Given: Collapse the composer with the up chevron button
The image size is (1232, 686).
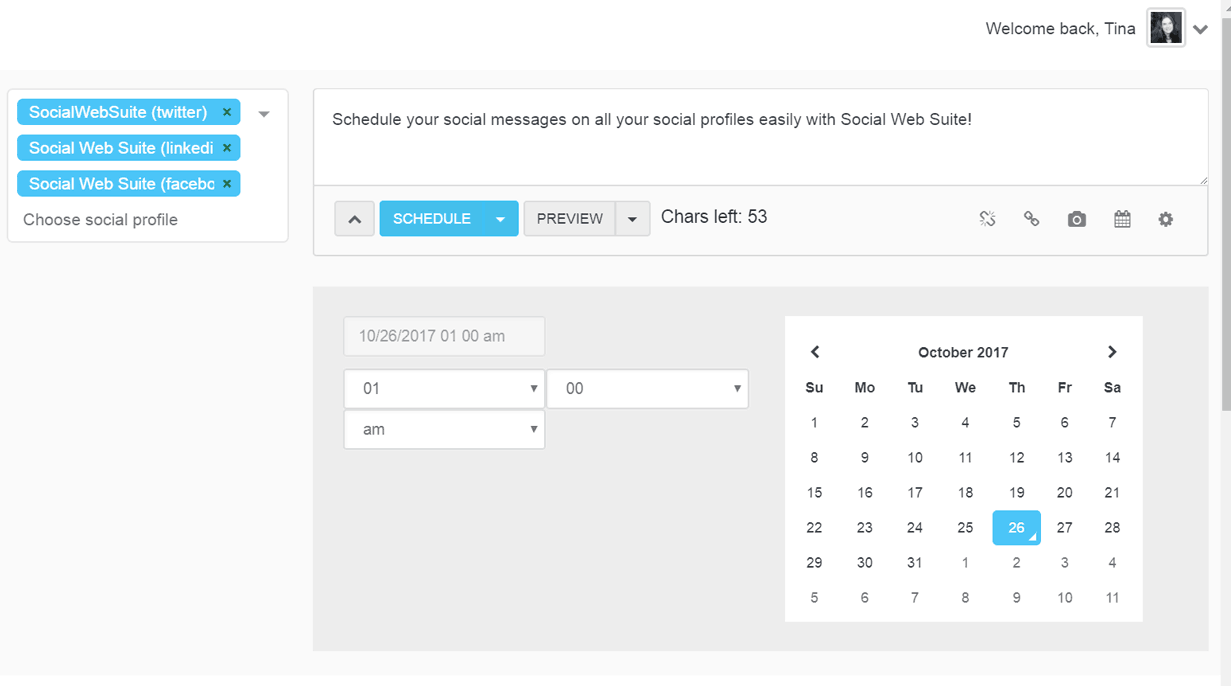Looking at the screenshot, I should pos(354,219).
